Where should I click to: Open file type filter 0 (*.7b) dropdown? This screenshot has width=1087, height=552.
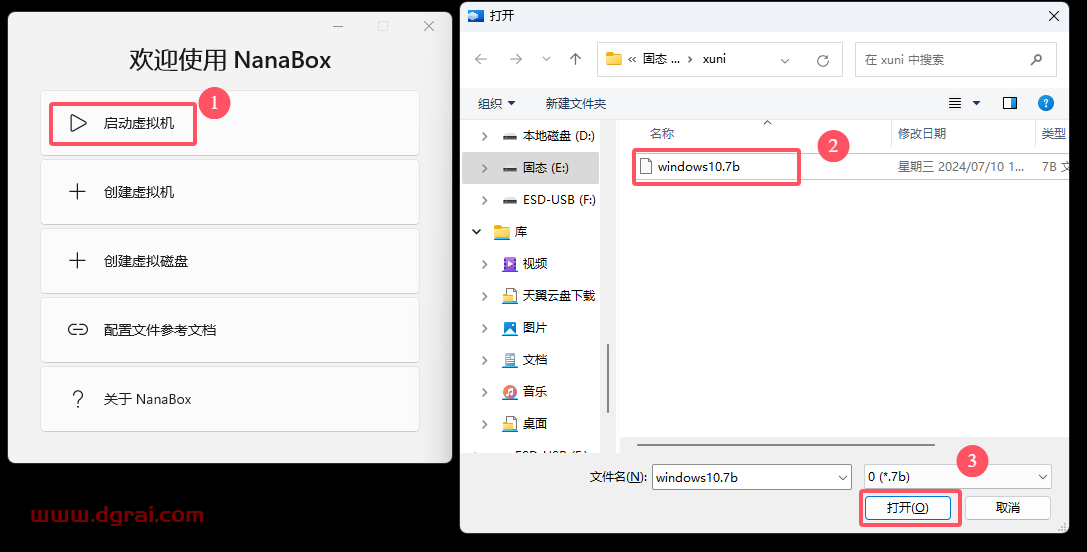957,477
